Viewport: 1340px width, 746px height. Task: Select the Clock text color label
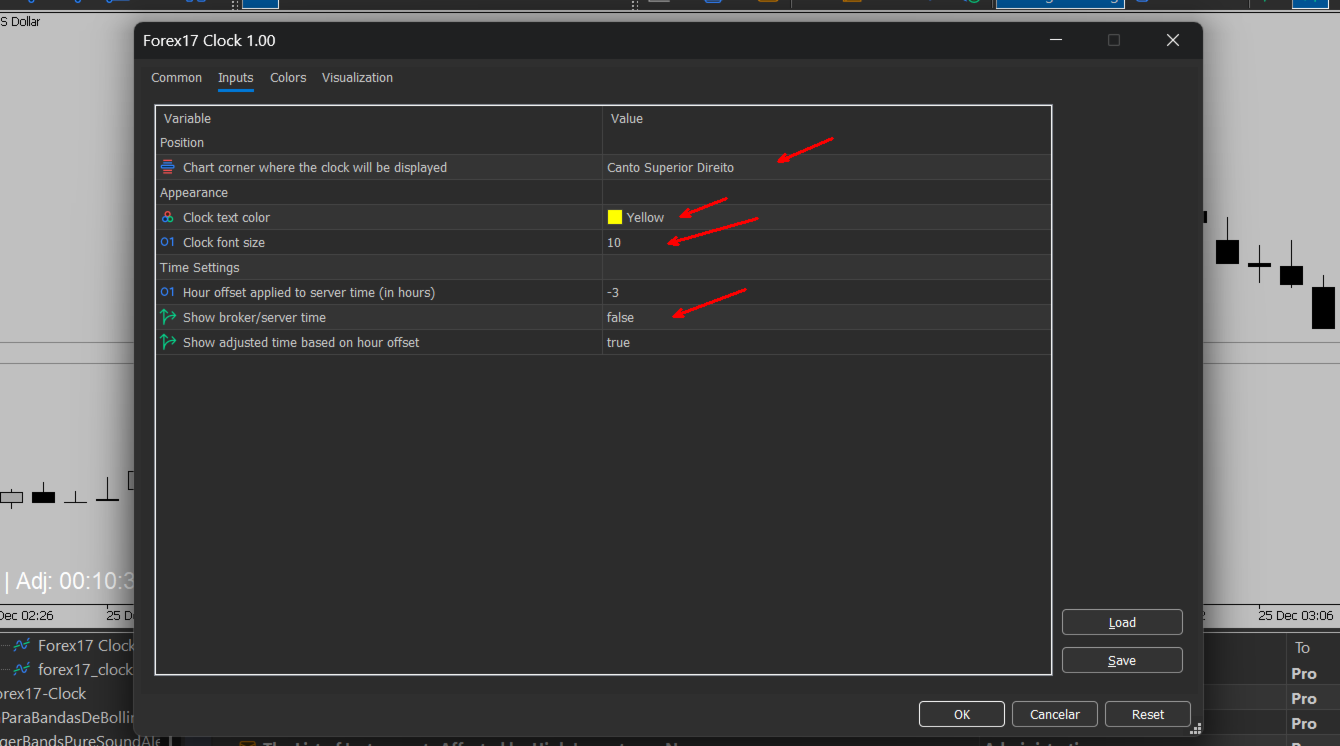pyautogui.click(x=226, y=217)
